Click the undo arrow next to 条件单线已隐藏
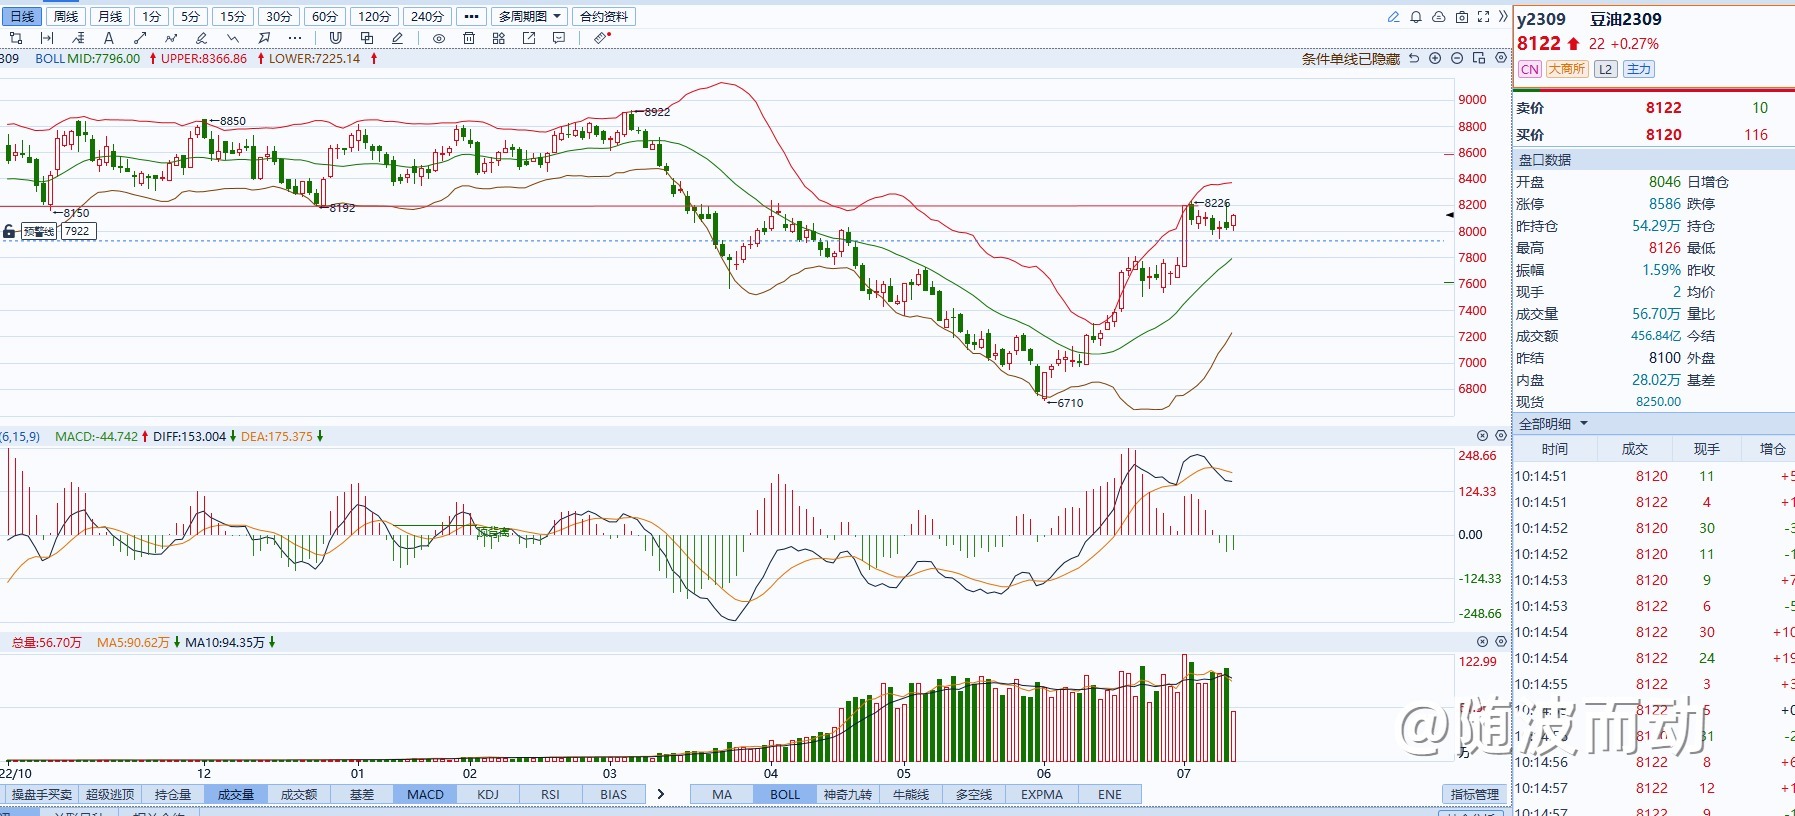Screen dimensions: 1795x816 [1414, 58]
